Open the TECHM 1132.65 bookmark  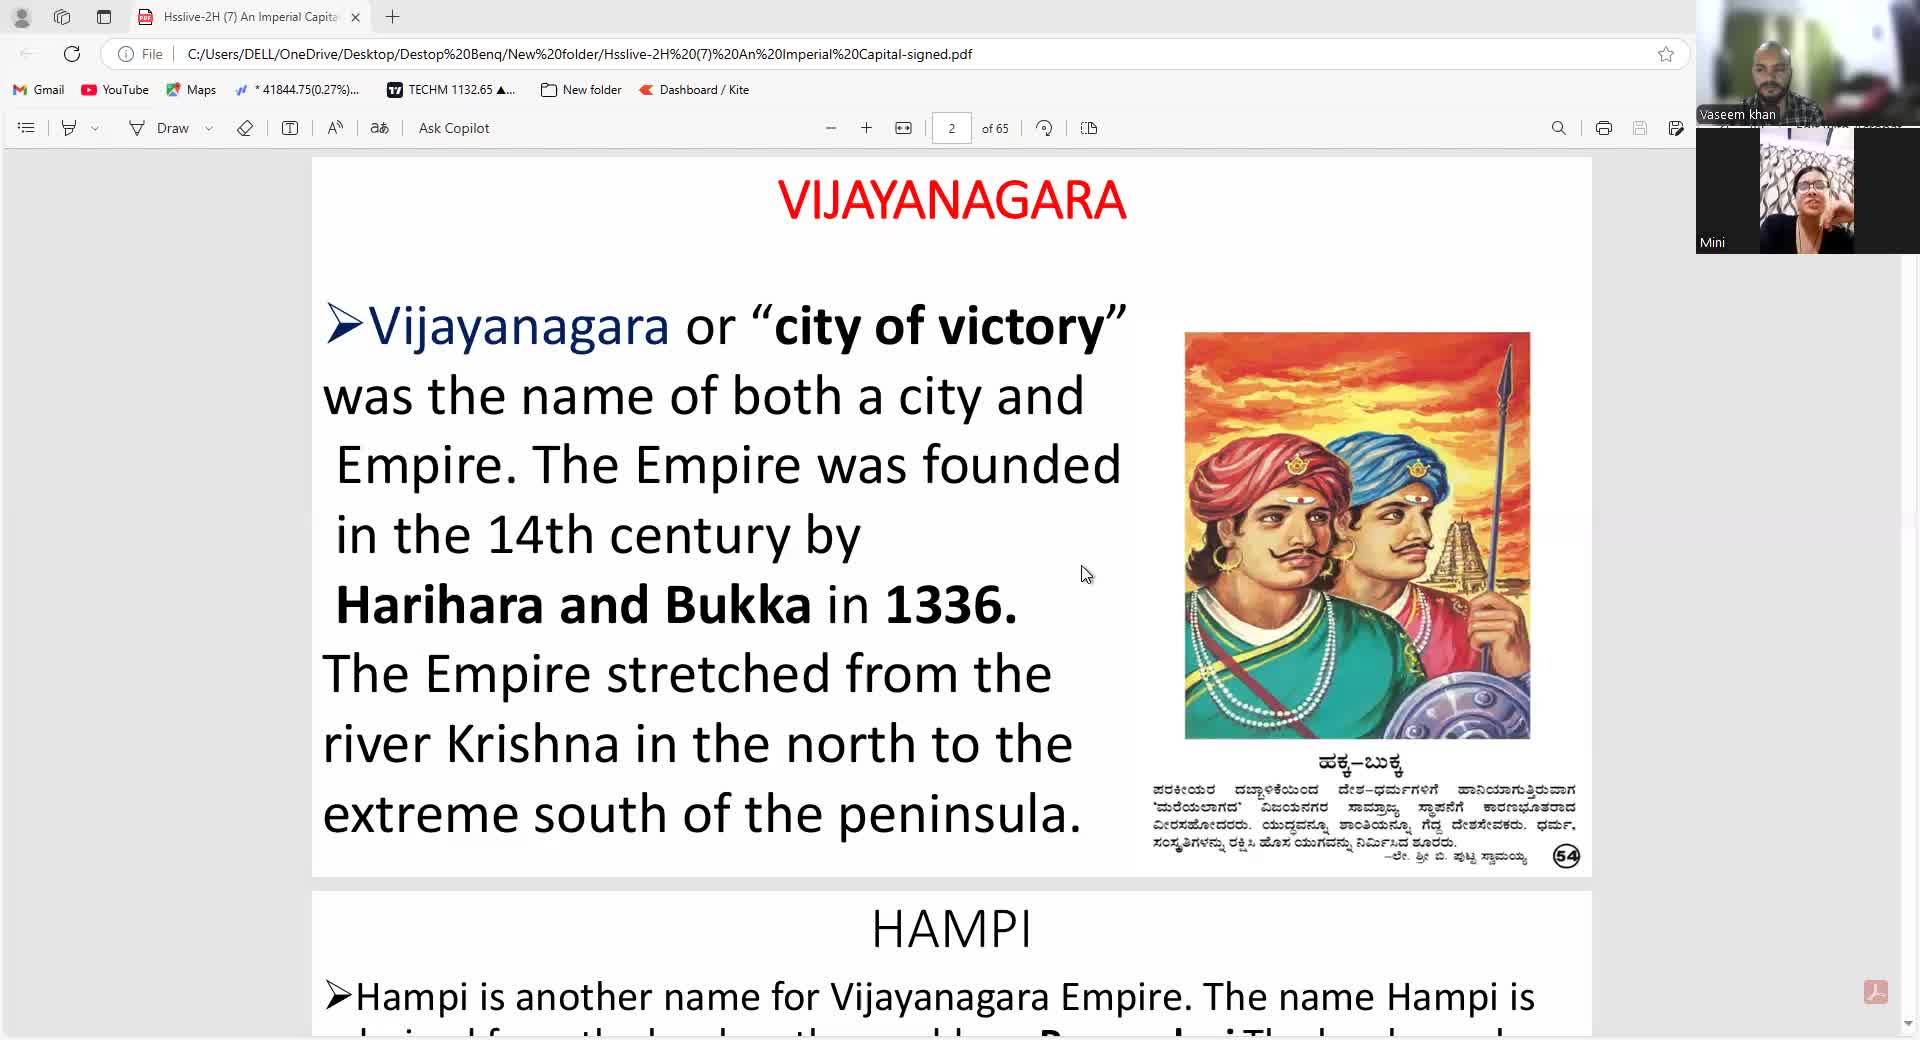point(451,90)
